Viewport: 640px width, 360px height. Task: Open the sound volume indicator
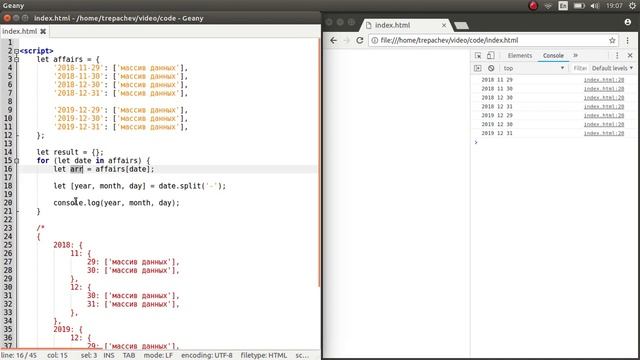pos(595,6)
